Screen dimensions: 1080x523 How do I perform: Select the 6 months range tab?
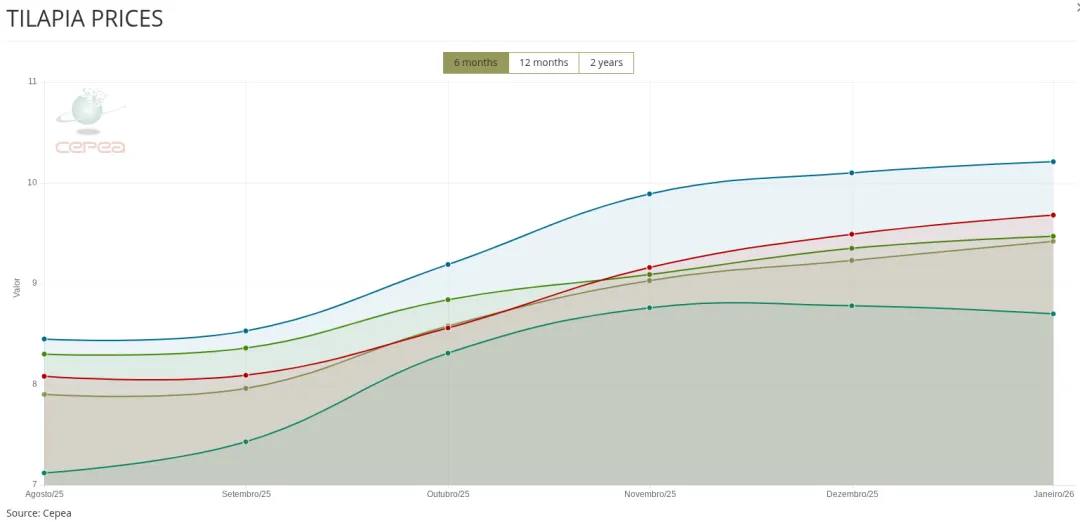(x=475, y=63)
